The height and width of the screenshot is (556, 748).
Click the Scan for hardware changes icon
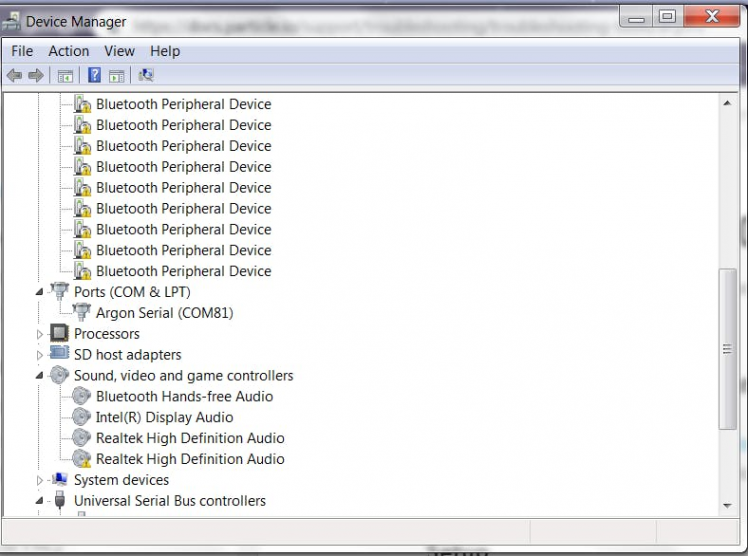(145, 75)
